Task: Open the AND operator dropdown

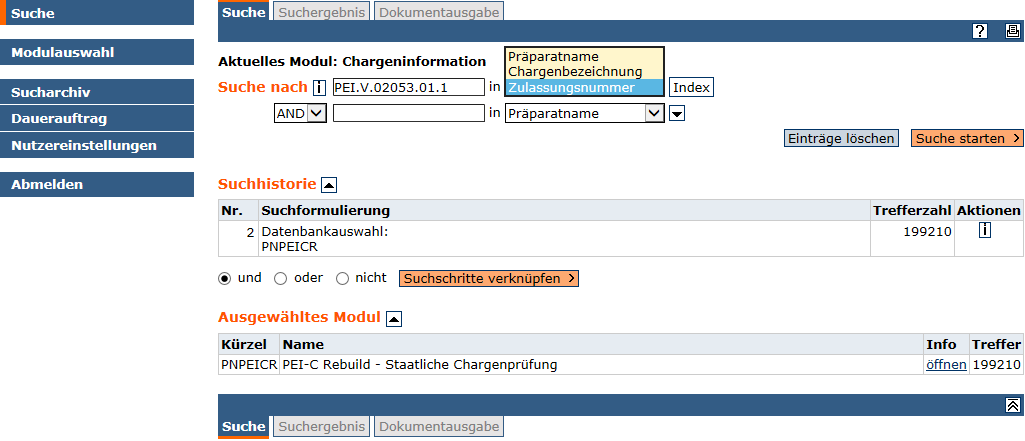Action: (x=299, y=114)
